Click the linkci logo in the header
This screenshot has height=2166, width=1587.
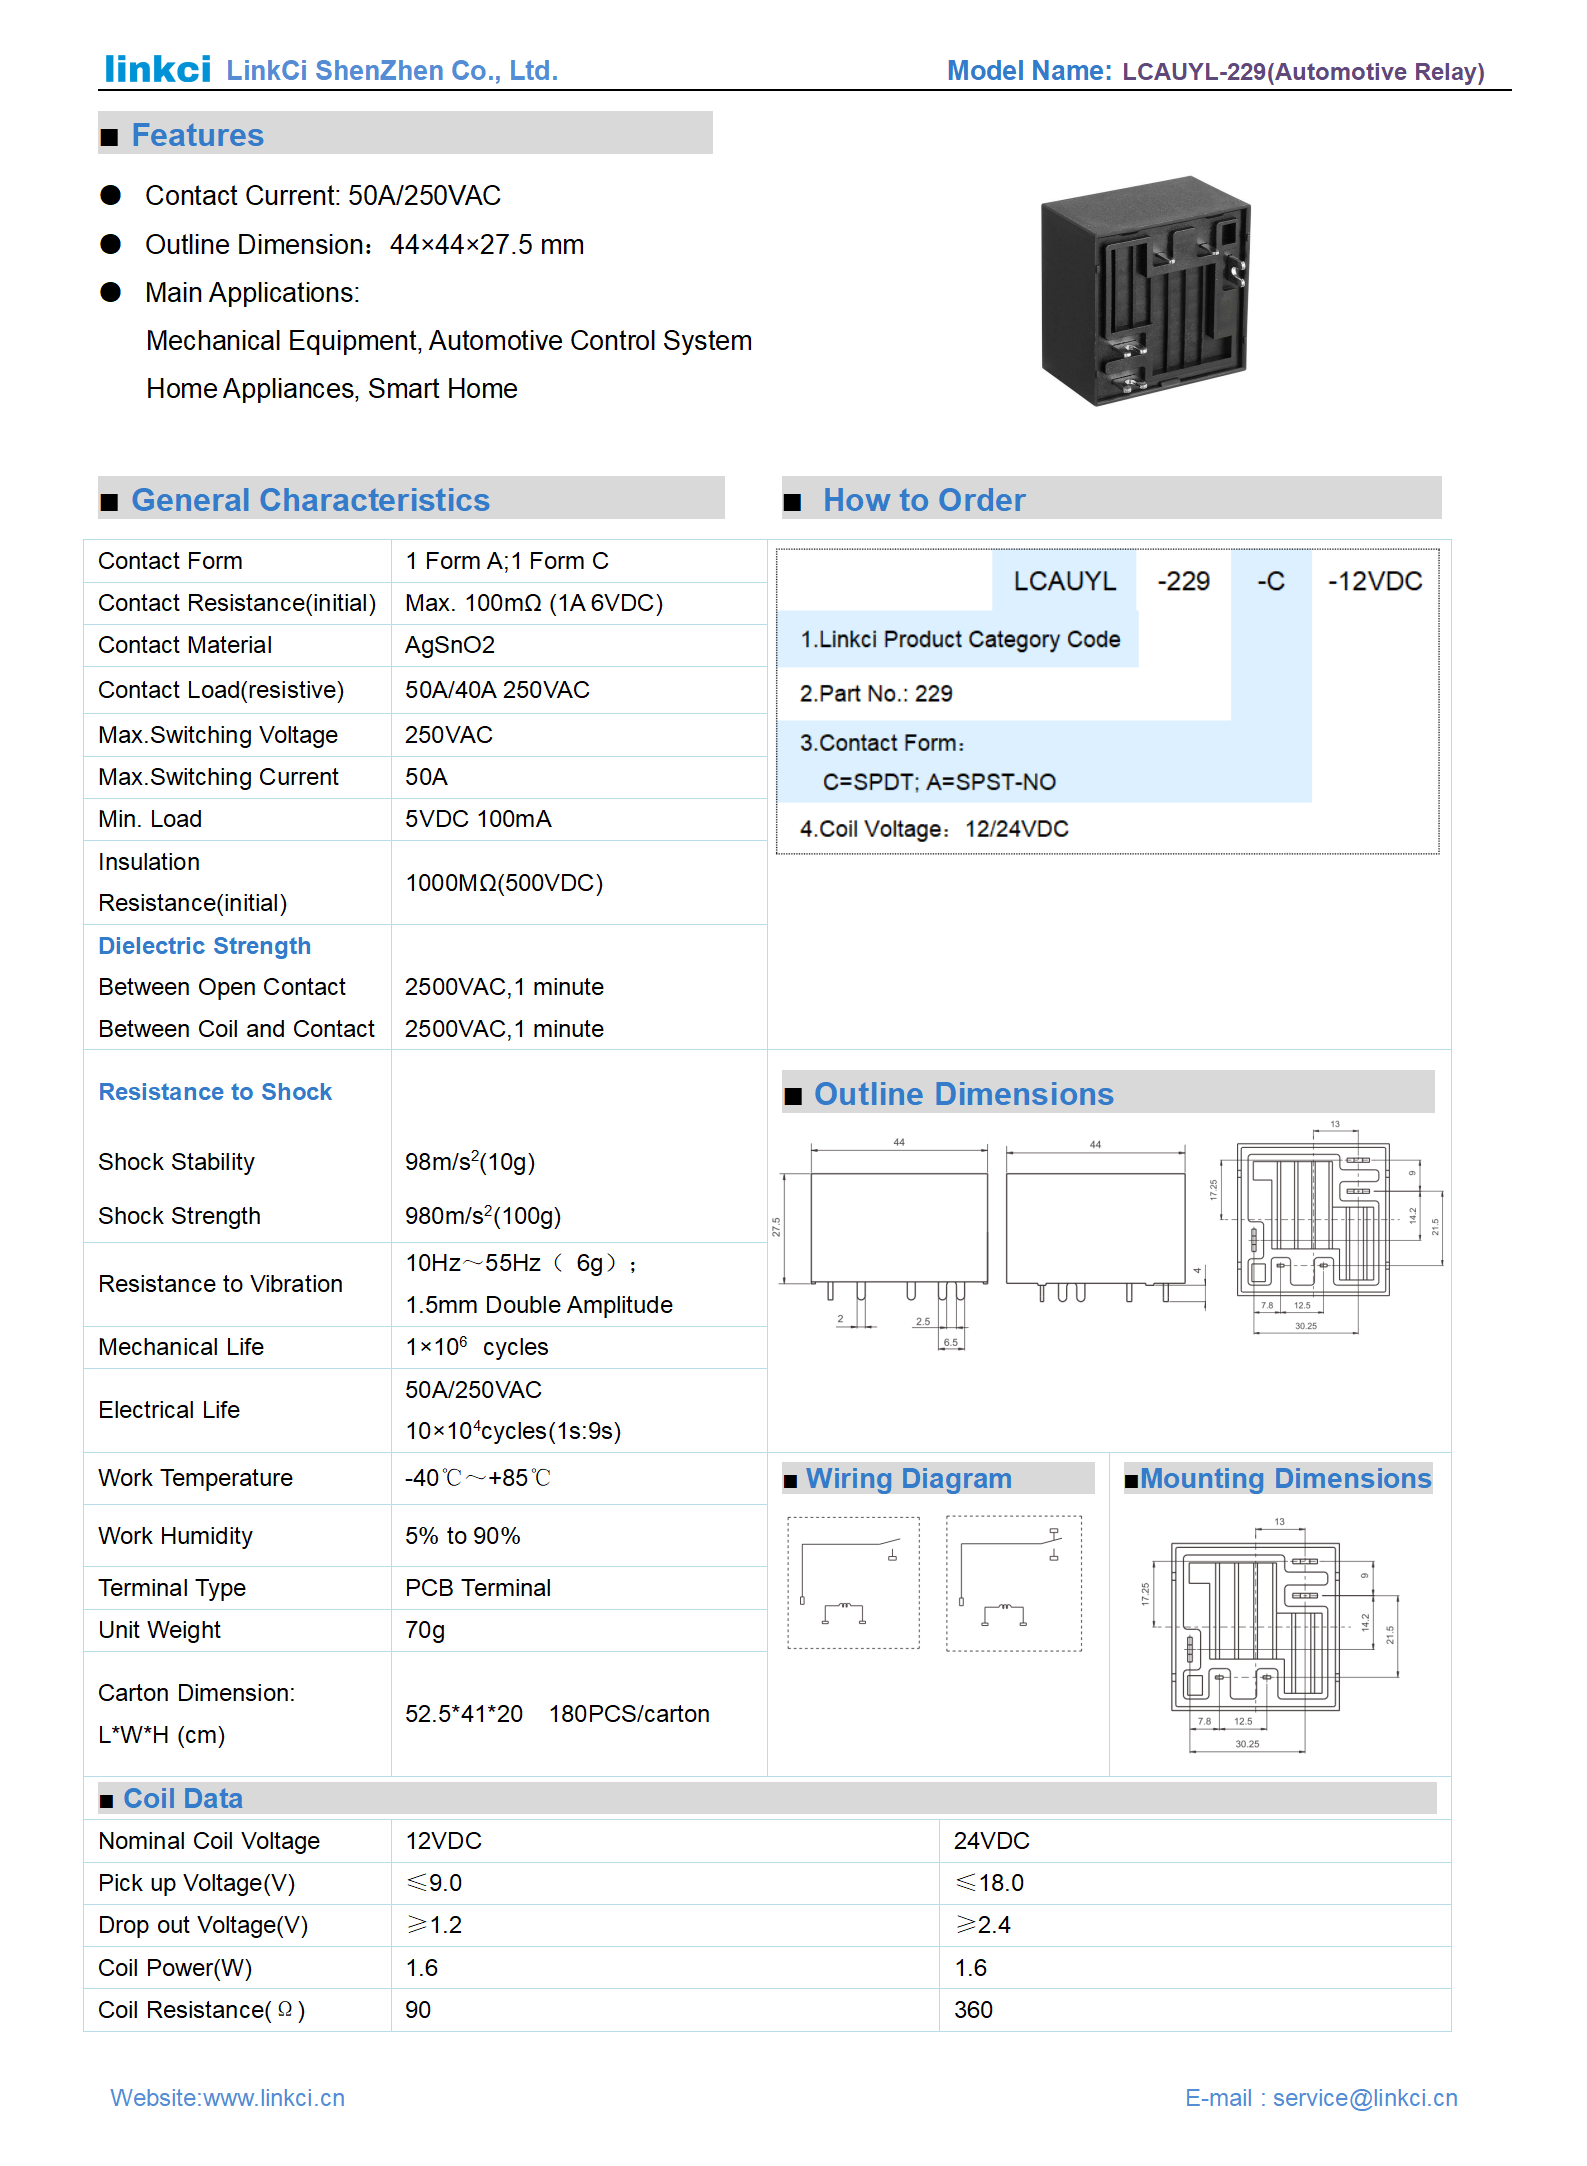point(157,69)
